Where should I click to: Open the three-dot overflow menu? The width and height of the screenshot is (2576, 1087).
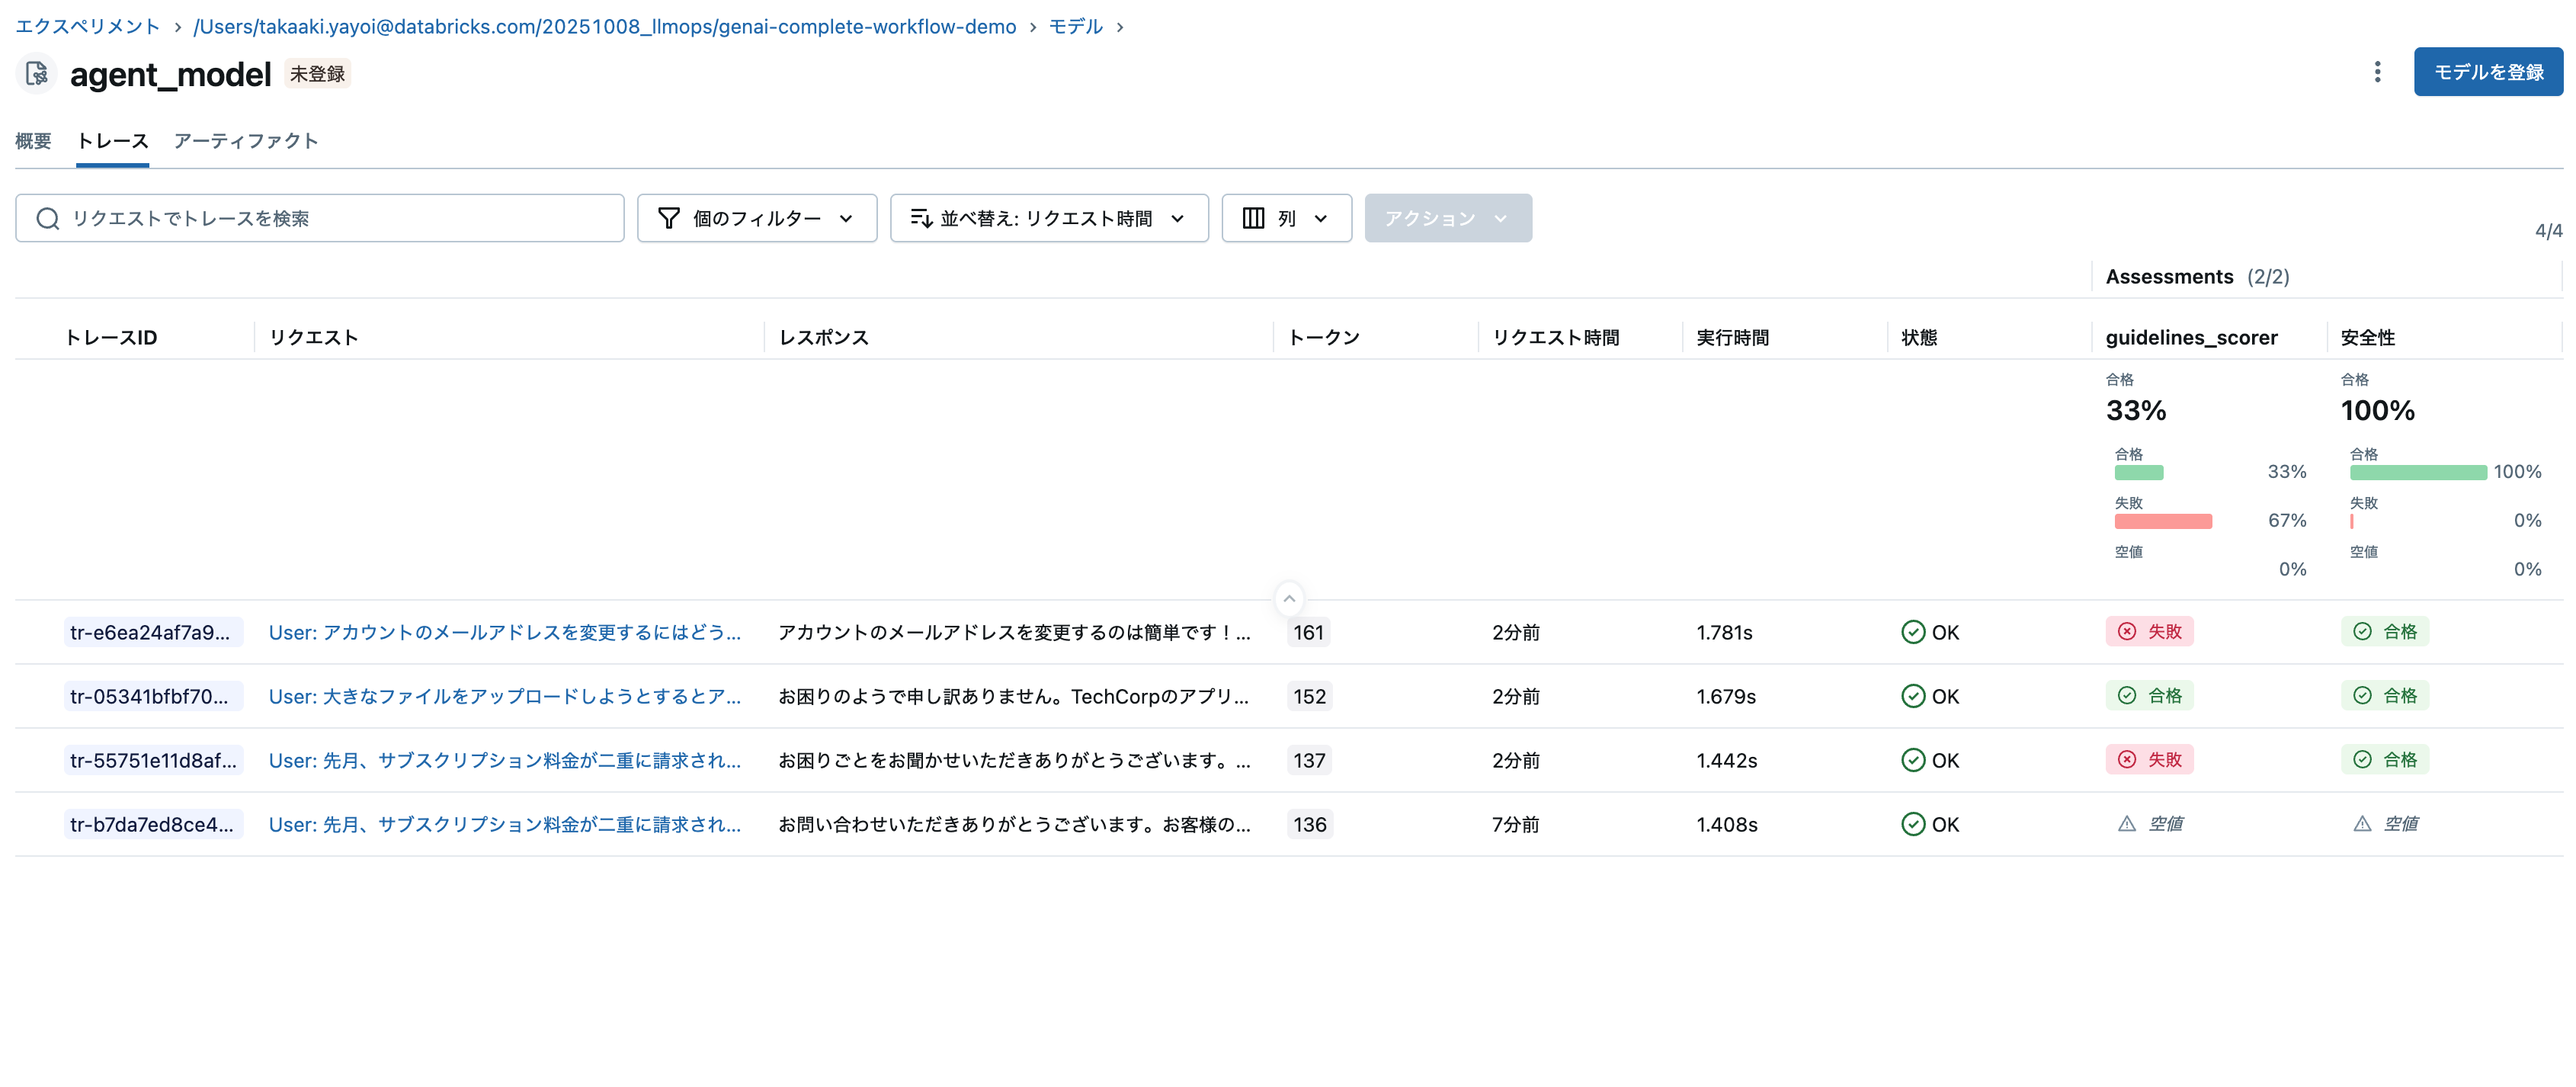coord(2378,72)
